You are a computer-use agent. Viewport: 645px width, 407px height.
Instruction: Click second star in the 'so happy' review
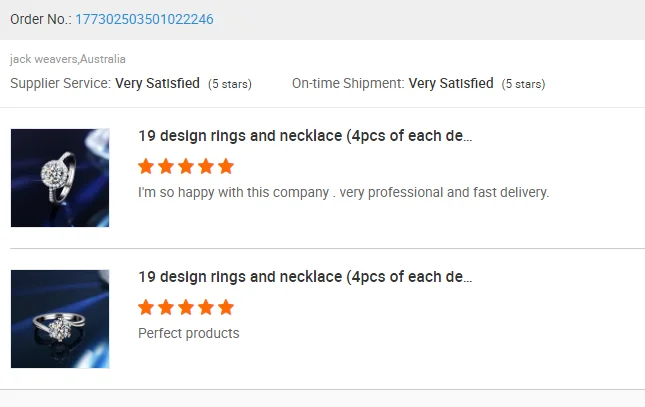(166, 166)
